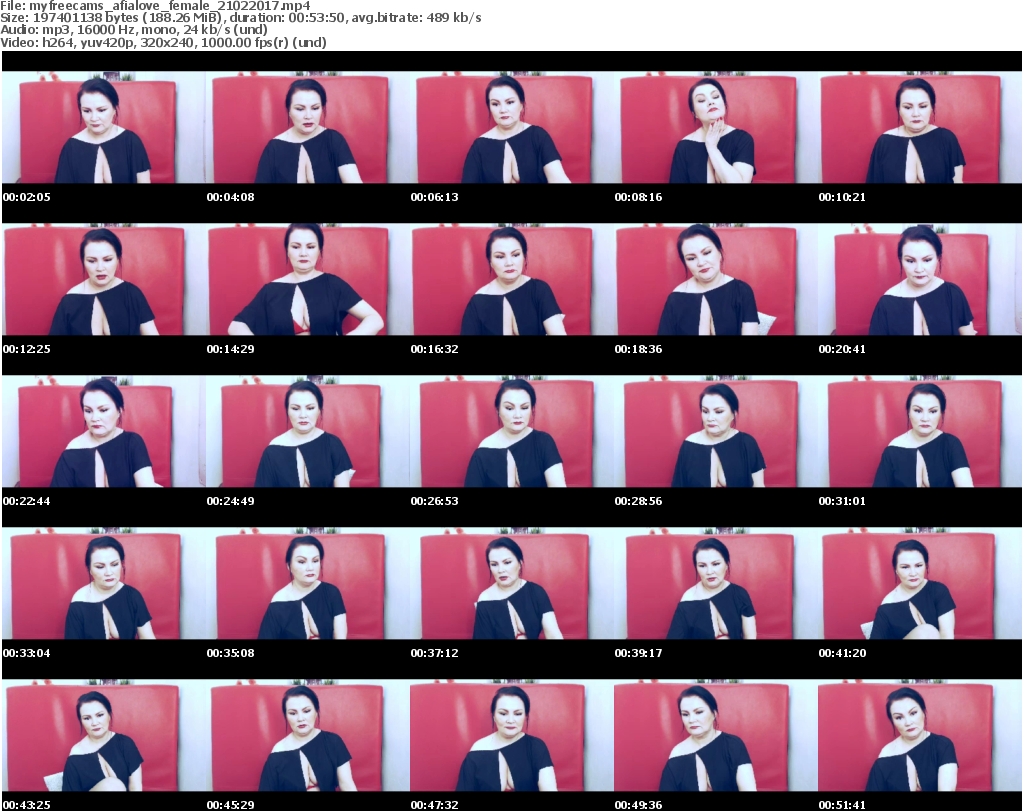This screenshot has height=811, width=1024.
Task: Click the timestamp label 00:33:04
Action: point(27,653)
